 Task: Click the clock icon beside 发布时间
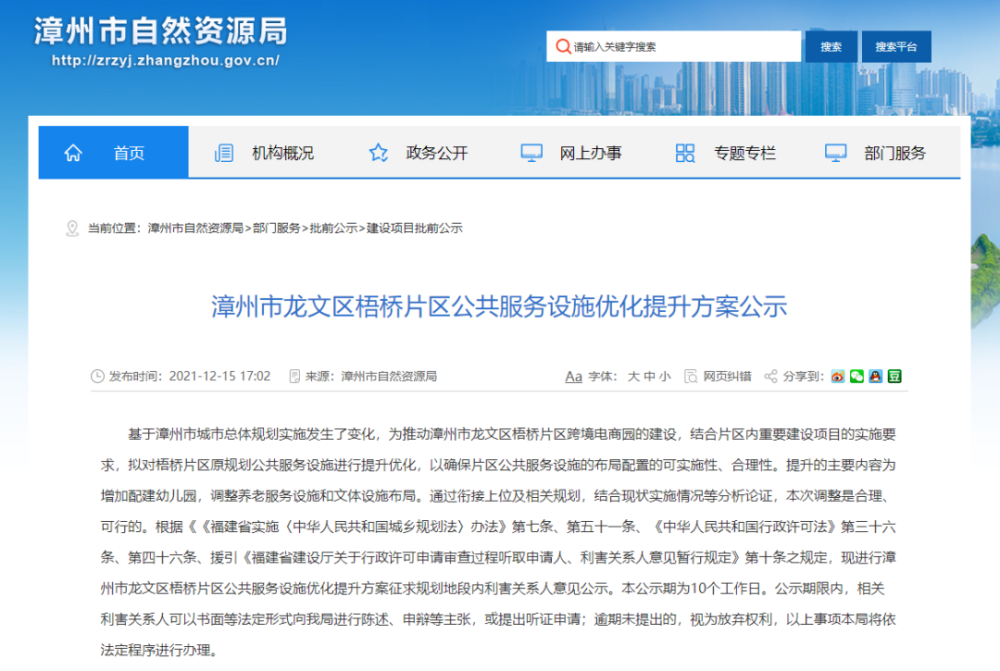pos(98,376)
